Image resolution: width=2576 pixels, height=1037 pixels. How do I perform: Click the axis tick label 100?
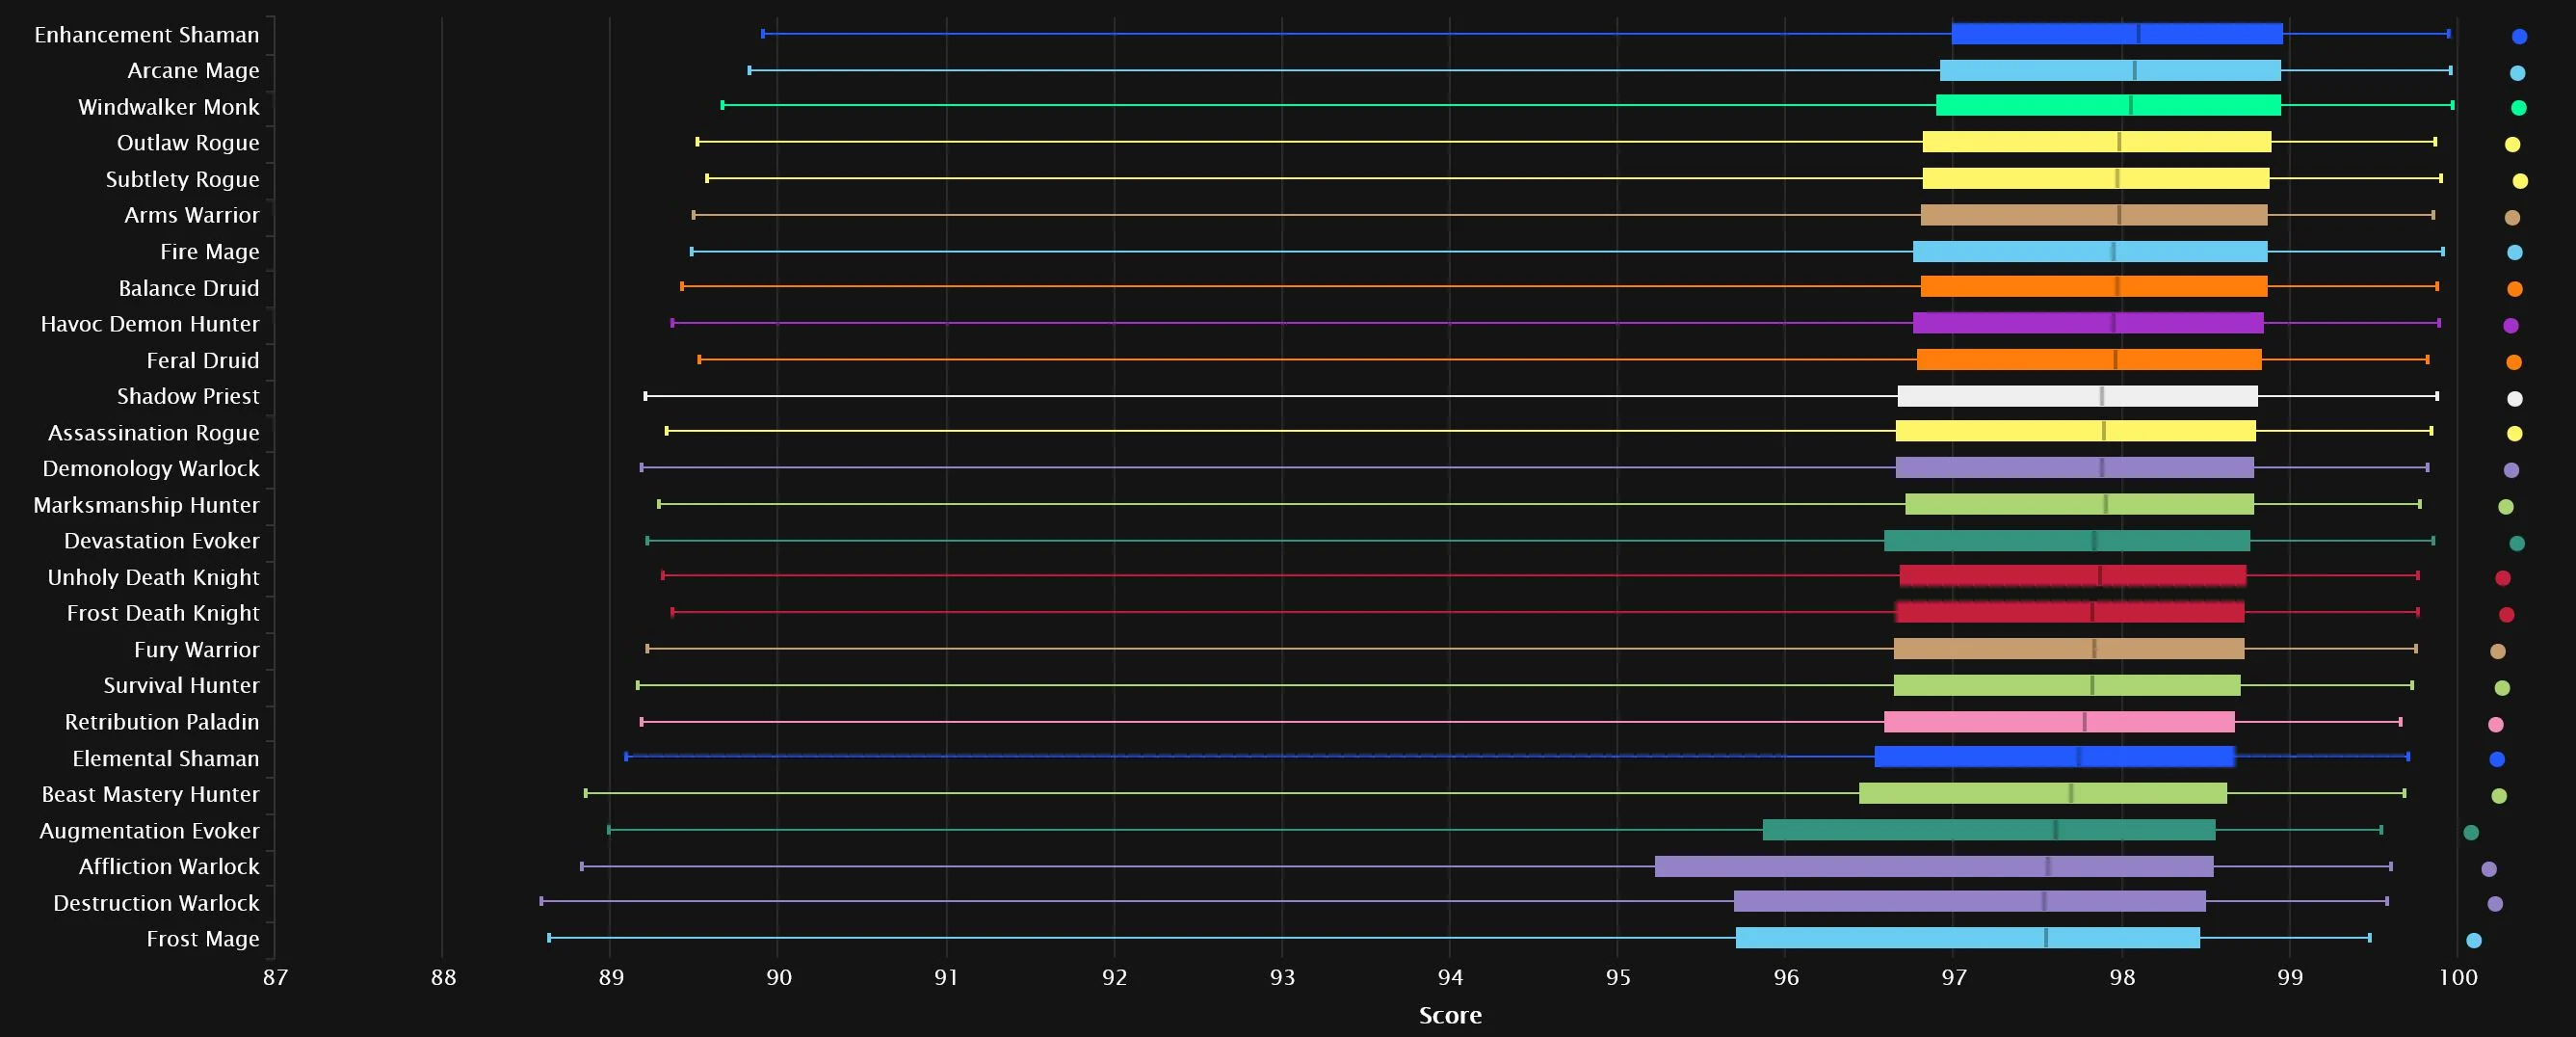[x=2458, y=978]
